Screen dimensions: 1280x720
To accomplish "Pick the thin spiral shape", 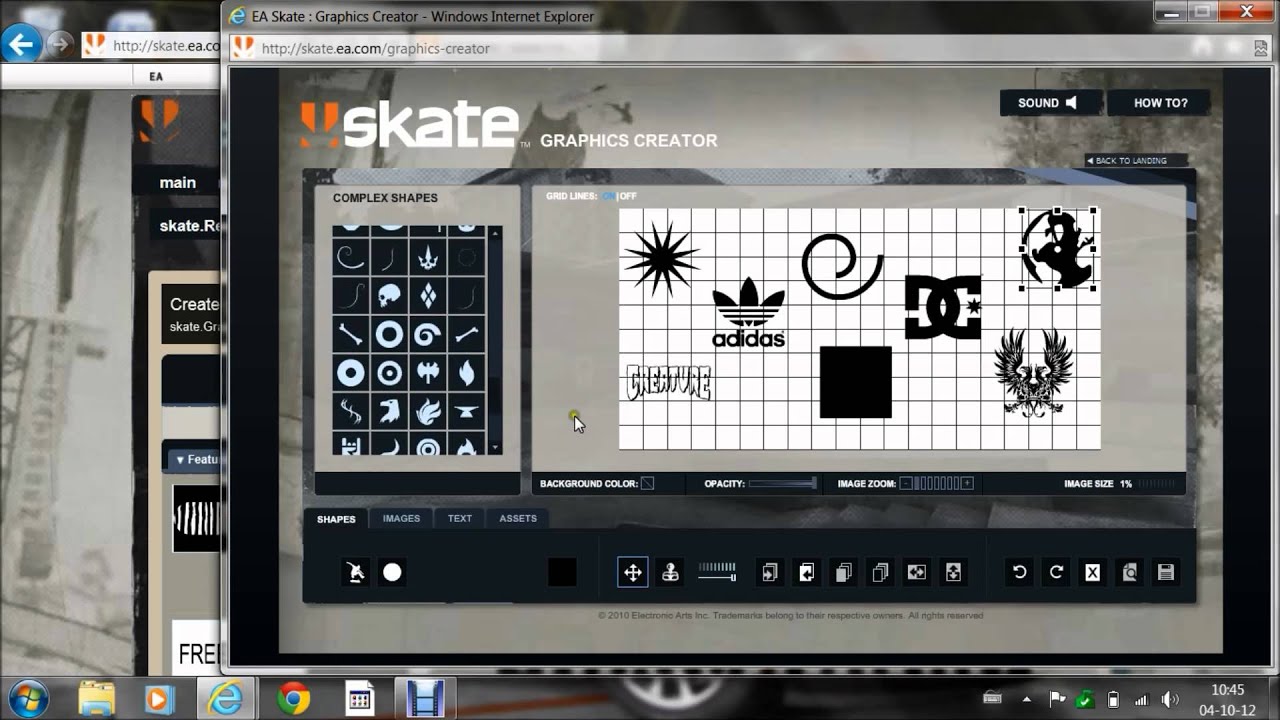I will click(351, 258).
